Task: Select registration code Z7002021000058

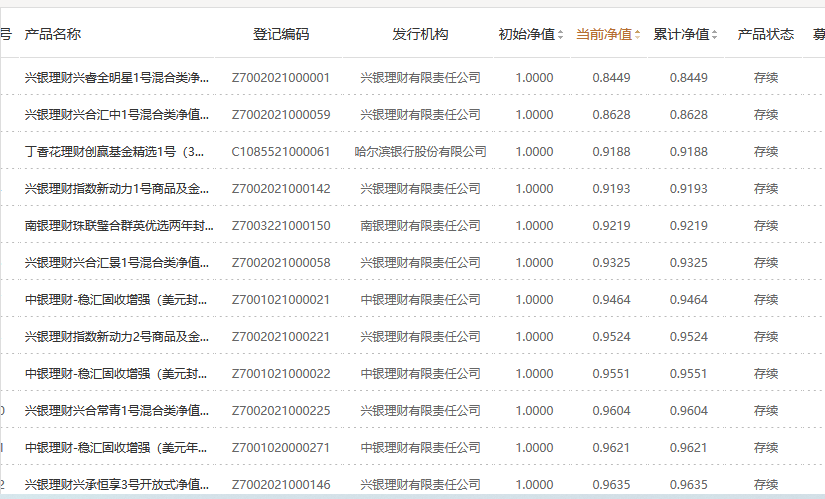Action: tap(281, 263)
